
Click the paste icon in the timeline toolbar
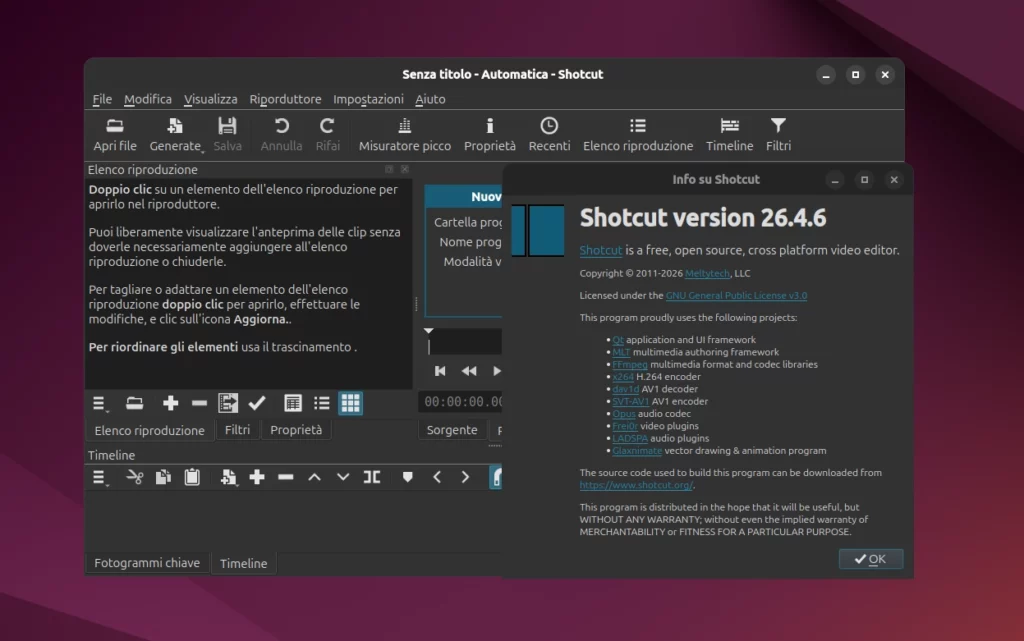(x=193, y=477)
